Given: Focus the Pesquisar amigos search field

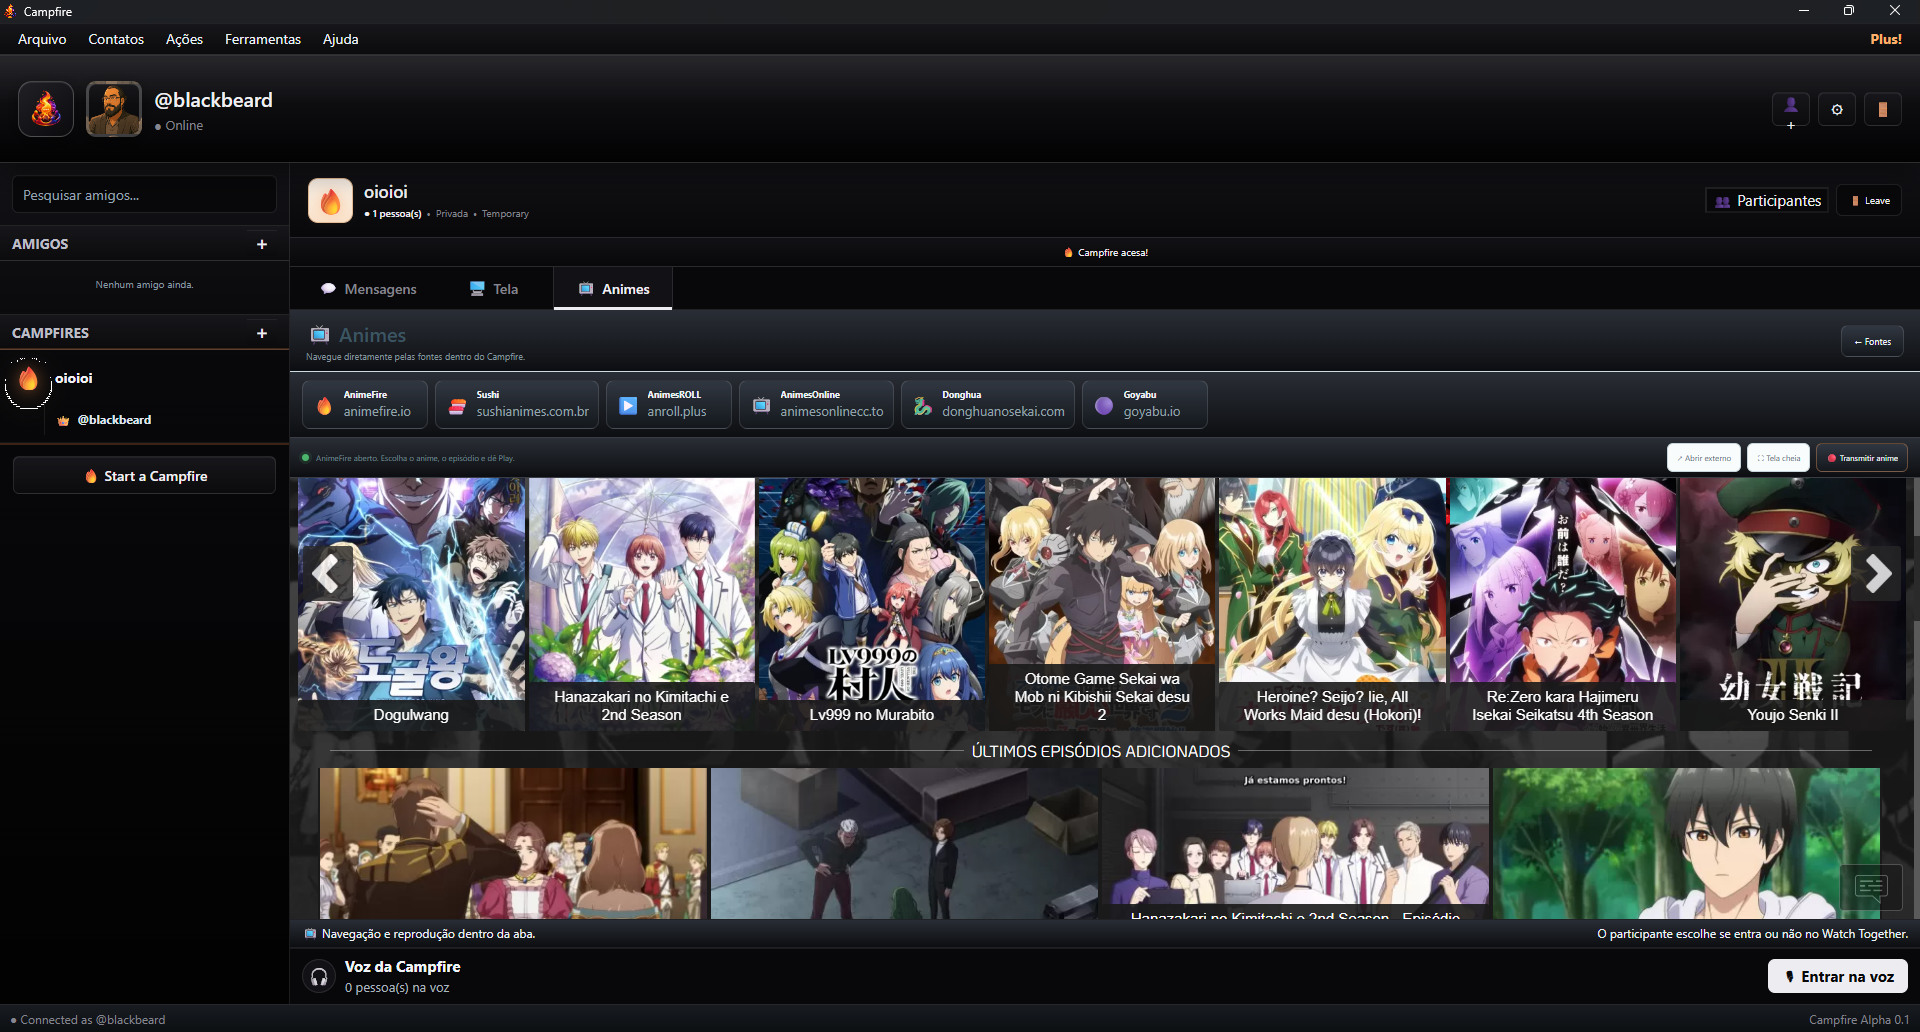Looking at the screenshot, I should click(145, 195).
